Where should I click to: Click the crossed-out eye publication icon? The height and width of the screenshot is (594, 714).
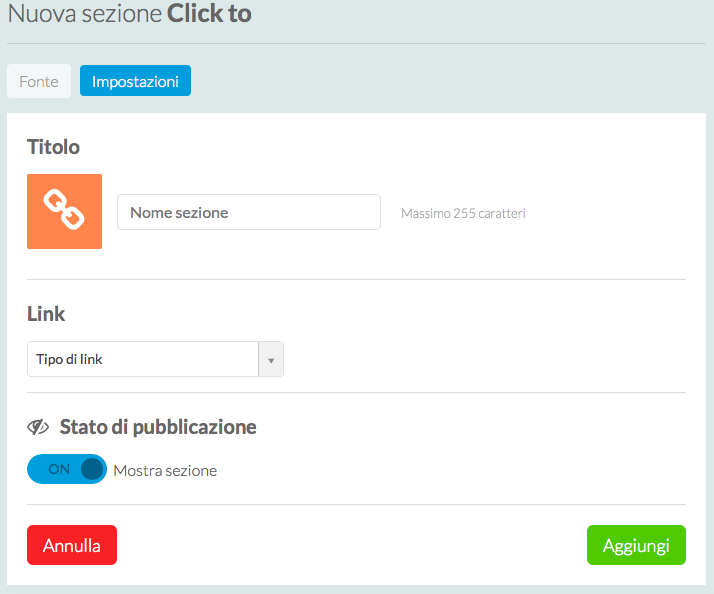(38, 428)
